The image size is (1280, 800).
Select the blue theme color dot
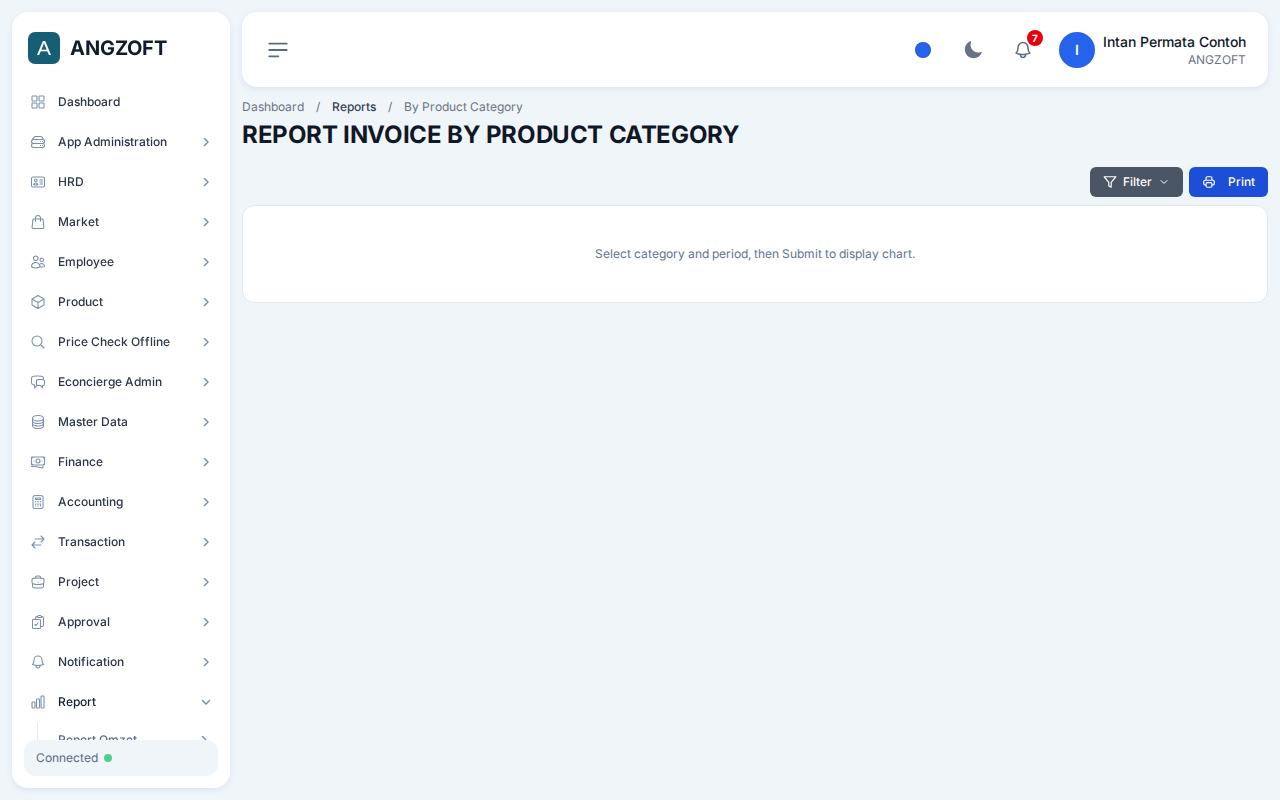tap(923, 50)
